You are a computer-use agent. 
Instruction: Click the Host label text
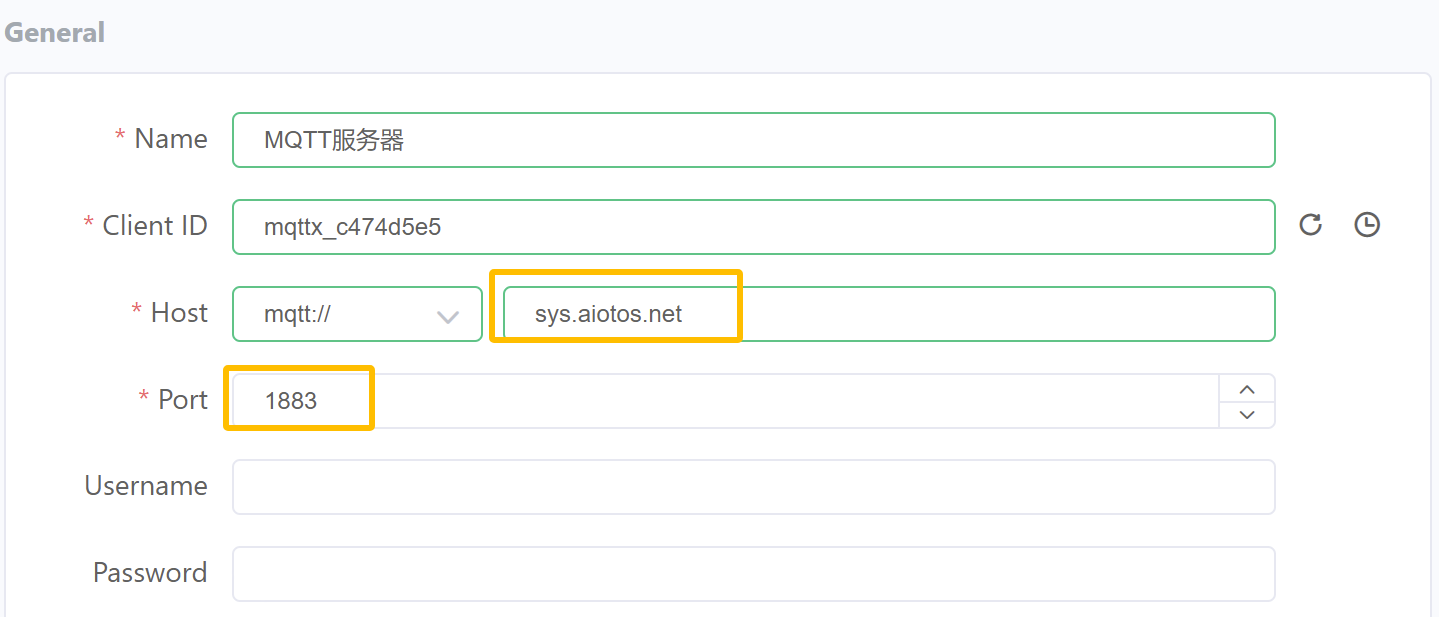tap(179, 313)
